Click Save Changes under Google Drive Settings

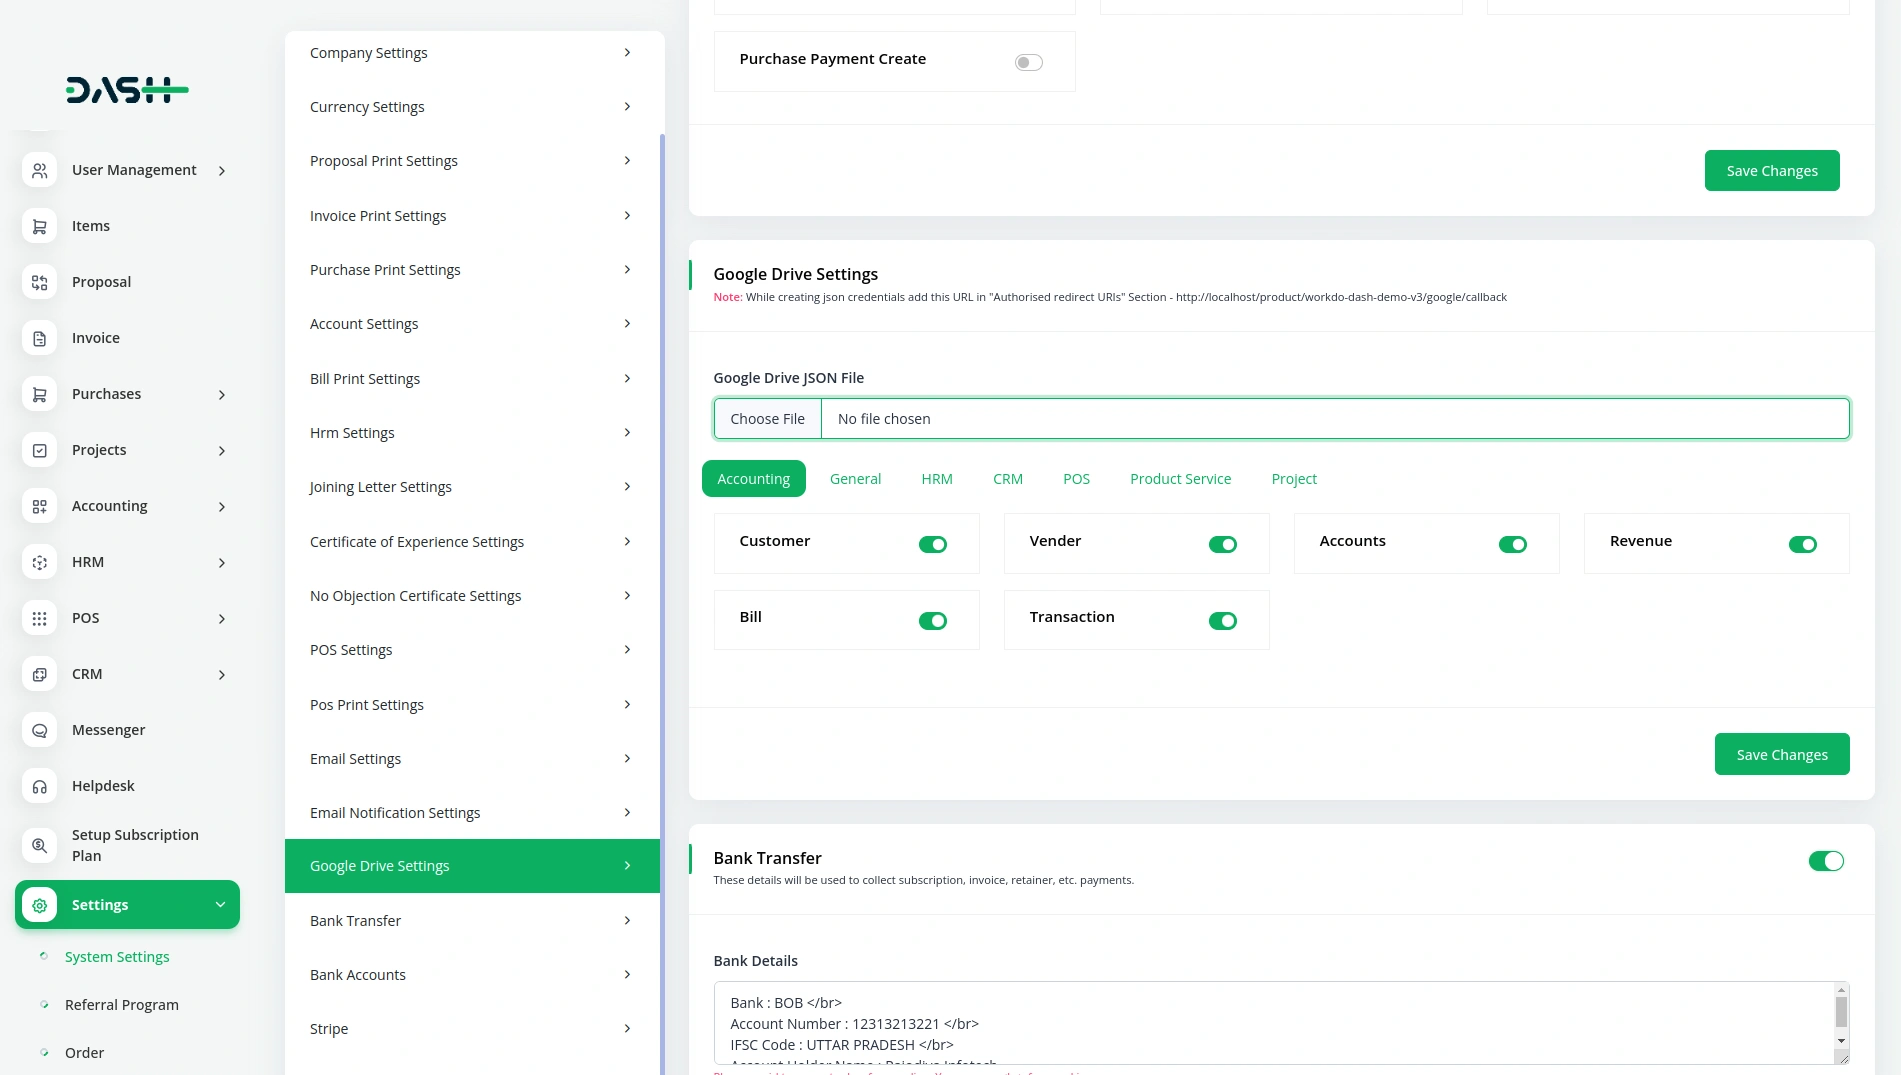(1781, 754)
